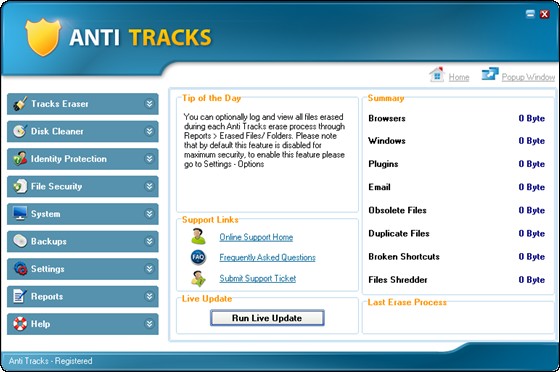Click the Identity Protection person icon
This screenshot has width=560, height=372.
pos(20,159)
